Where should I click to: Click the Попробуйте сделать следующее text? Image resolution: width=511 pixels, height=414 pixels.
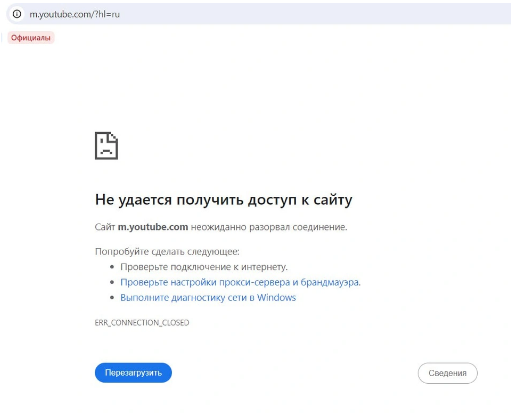click(167, 251)
